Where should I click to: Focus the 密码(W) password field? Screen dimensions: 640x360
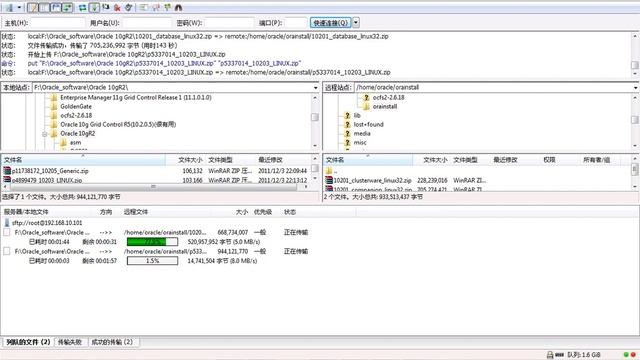(229, 23)
